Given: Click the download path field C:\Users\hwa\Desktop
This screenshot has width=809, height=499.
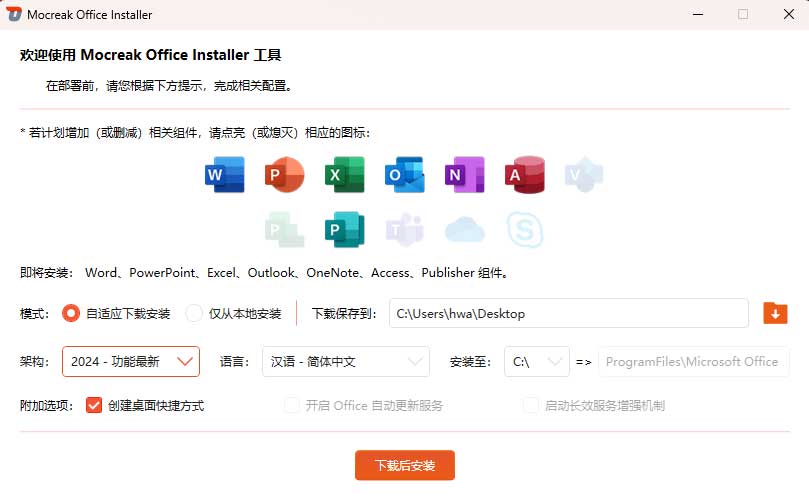Looking at the screenshot, I should tap(569, 313).
